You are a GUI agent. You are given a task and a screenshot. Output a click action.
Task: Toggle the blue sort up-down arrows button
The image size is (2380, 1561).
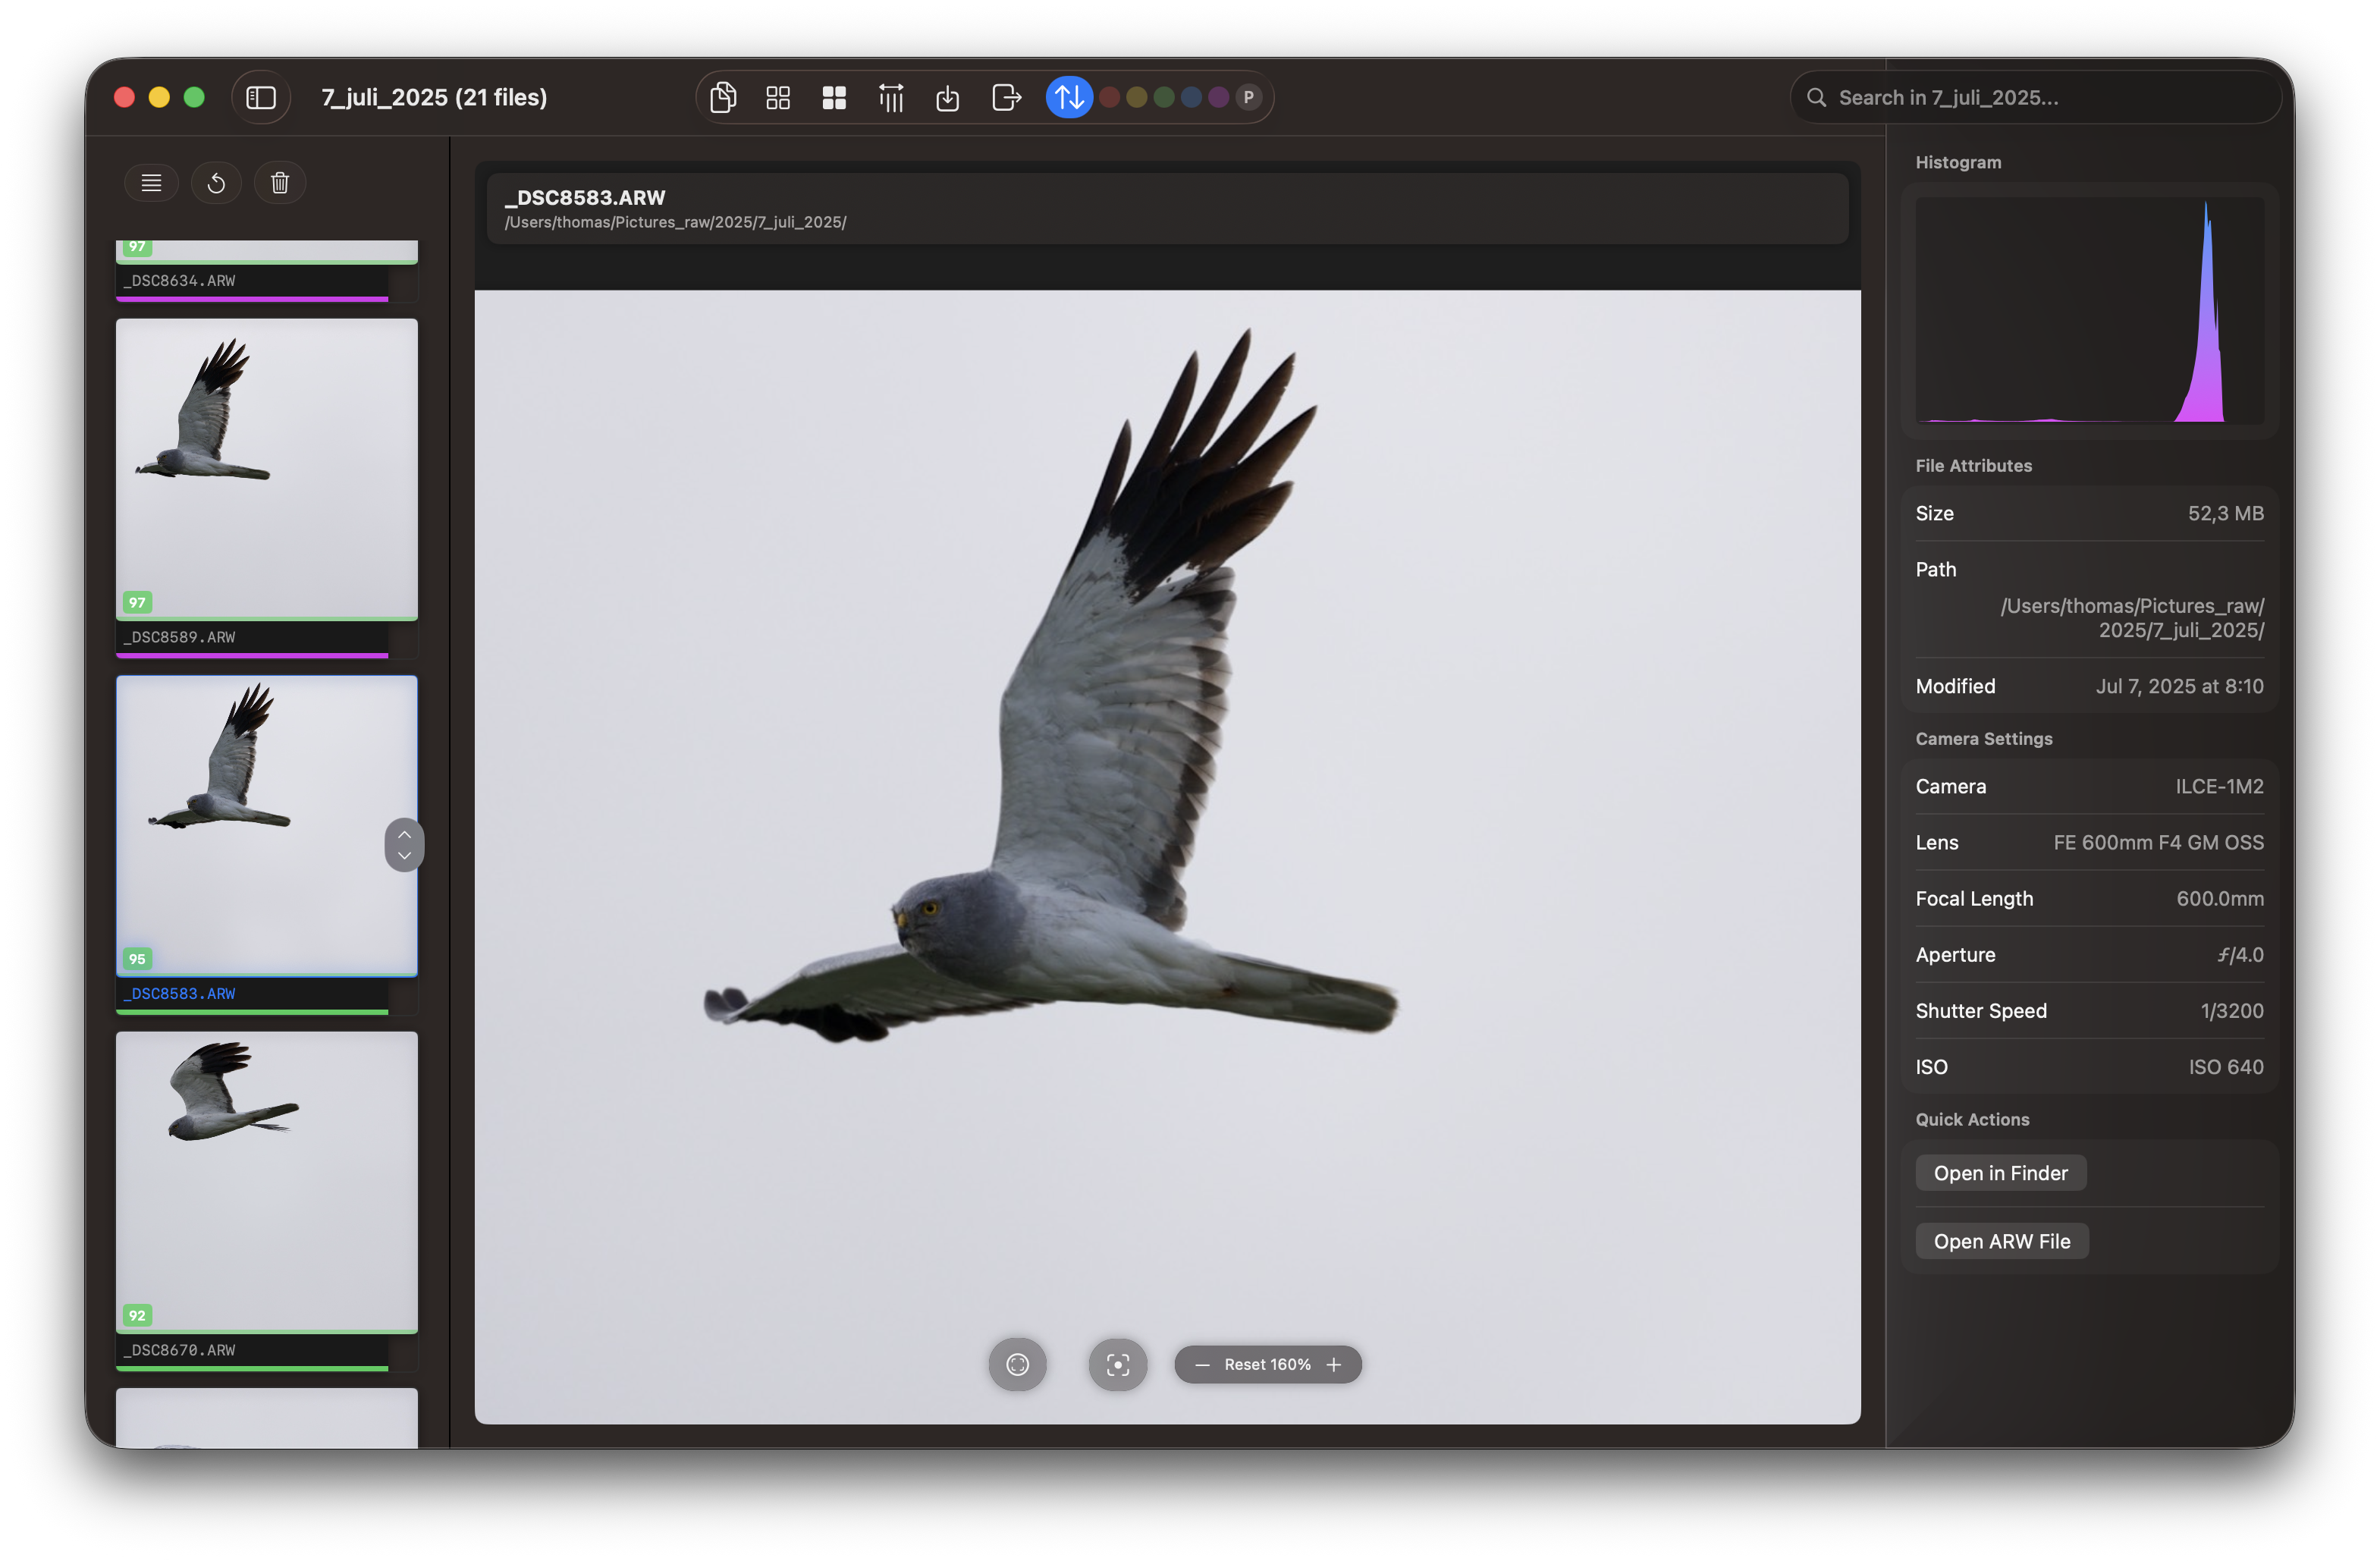(x=1069, y=97)
